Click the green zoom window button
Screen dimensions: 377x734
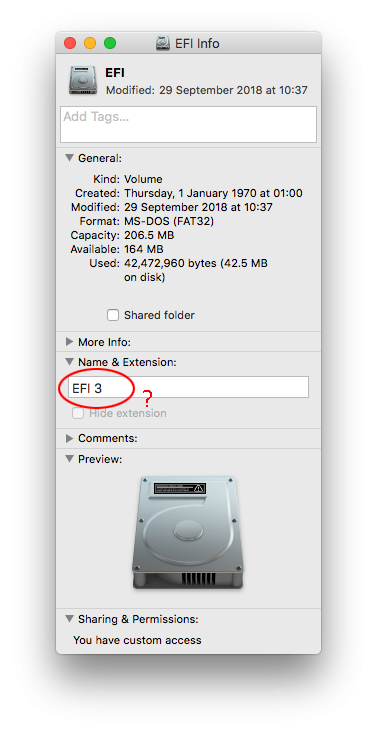pyautogui.click(x=110, y=44)
